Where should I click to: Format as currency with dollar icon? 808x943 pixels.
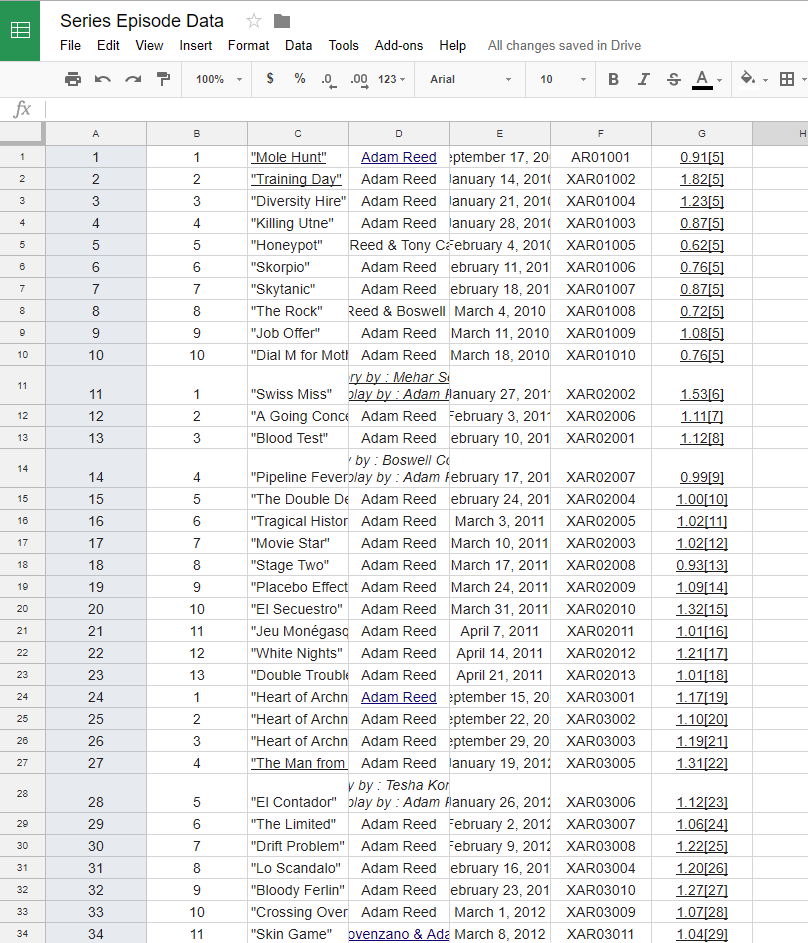pyautogui.click(x=270, y=79)
